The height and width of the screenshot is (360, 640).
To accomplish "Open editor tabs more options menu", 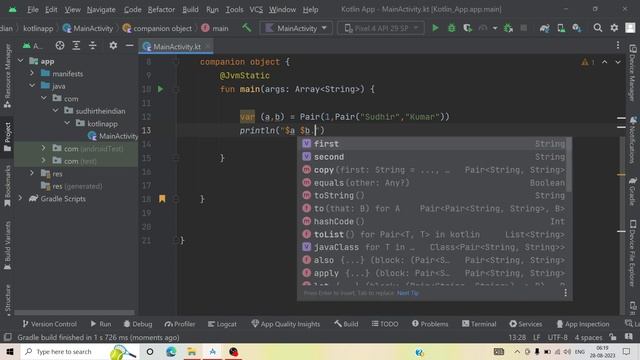I will [x=618, y=45].
